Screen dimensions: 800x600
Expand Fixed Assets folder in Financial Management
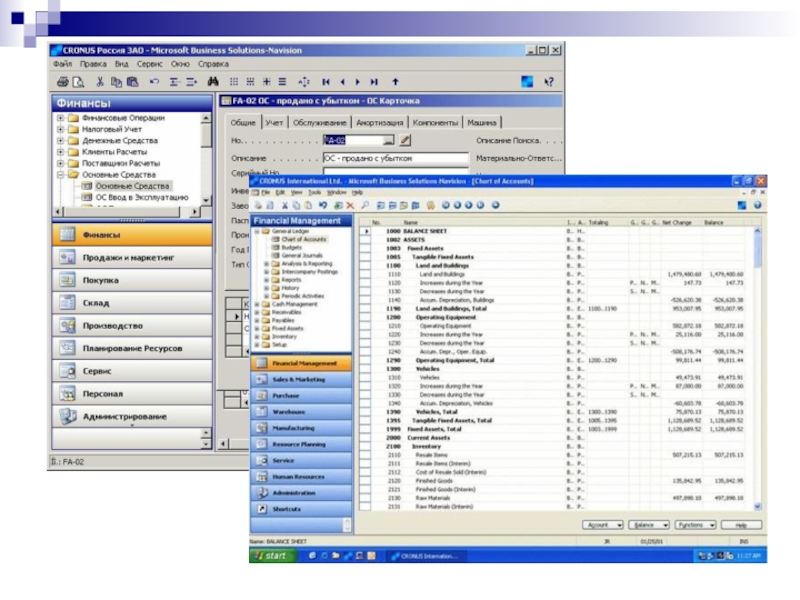pos(257,329)
